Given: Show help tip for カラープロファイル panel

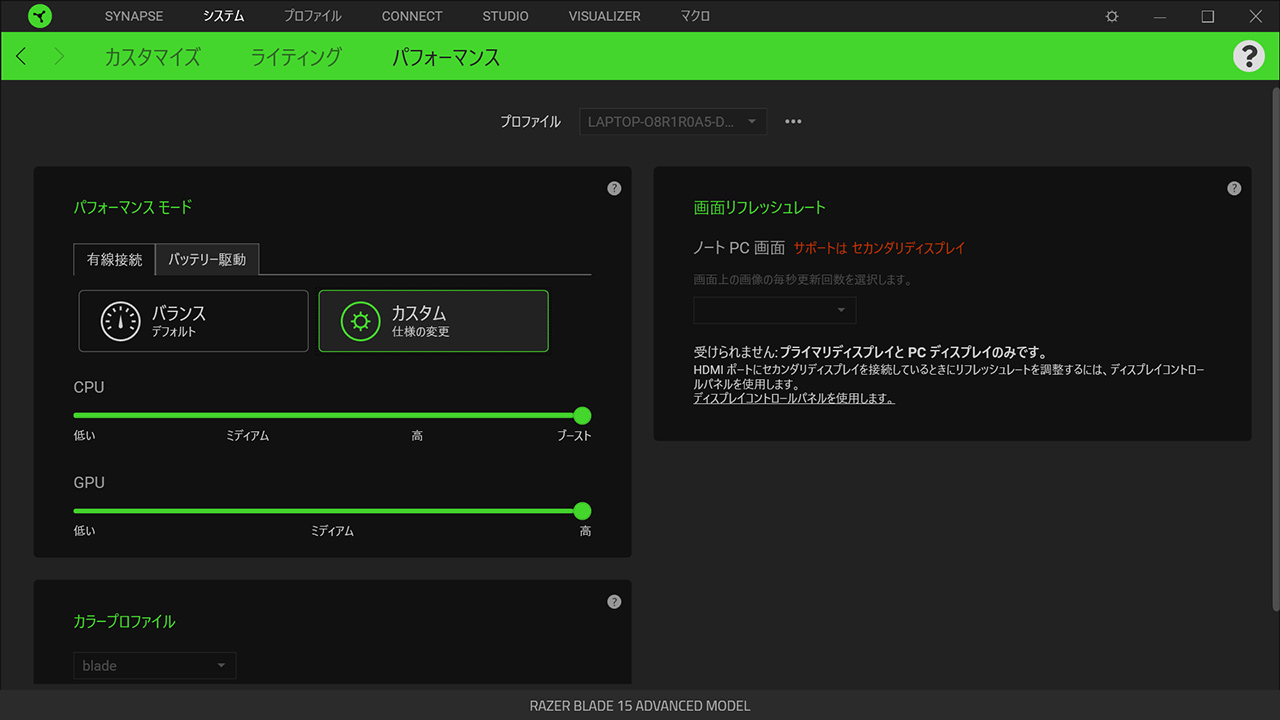Looking at the screenshot, I should click(x=614, y=602).
